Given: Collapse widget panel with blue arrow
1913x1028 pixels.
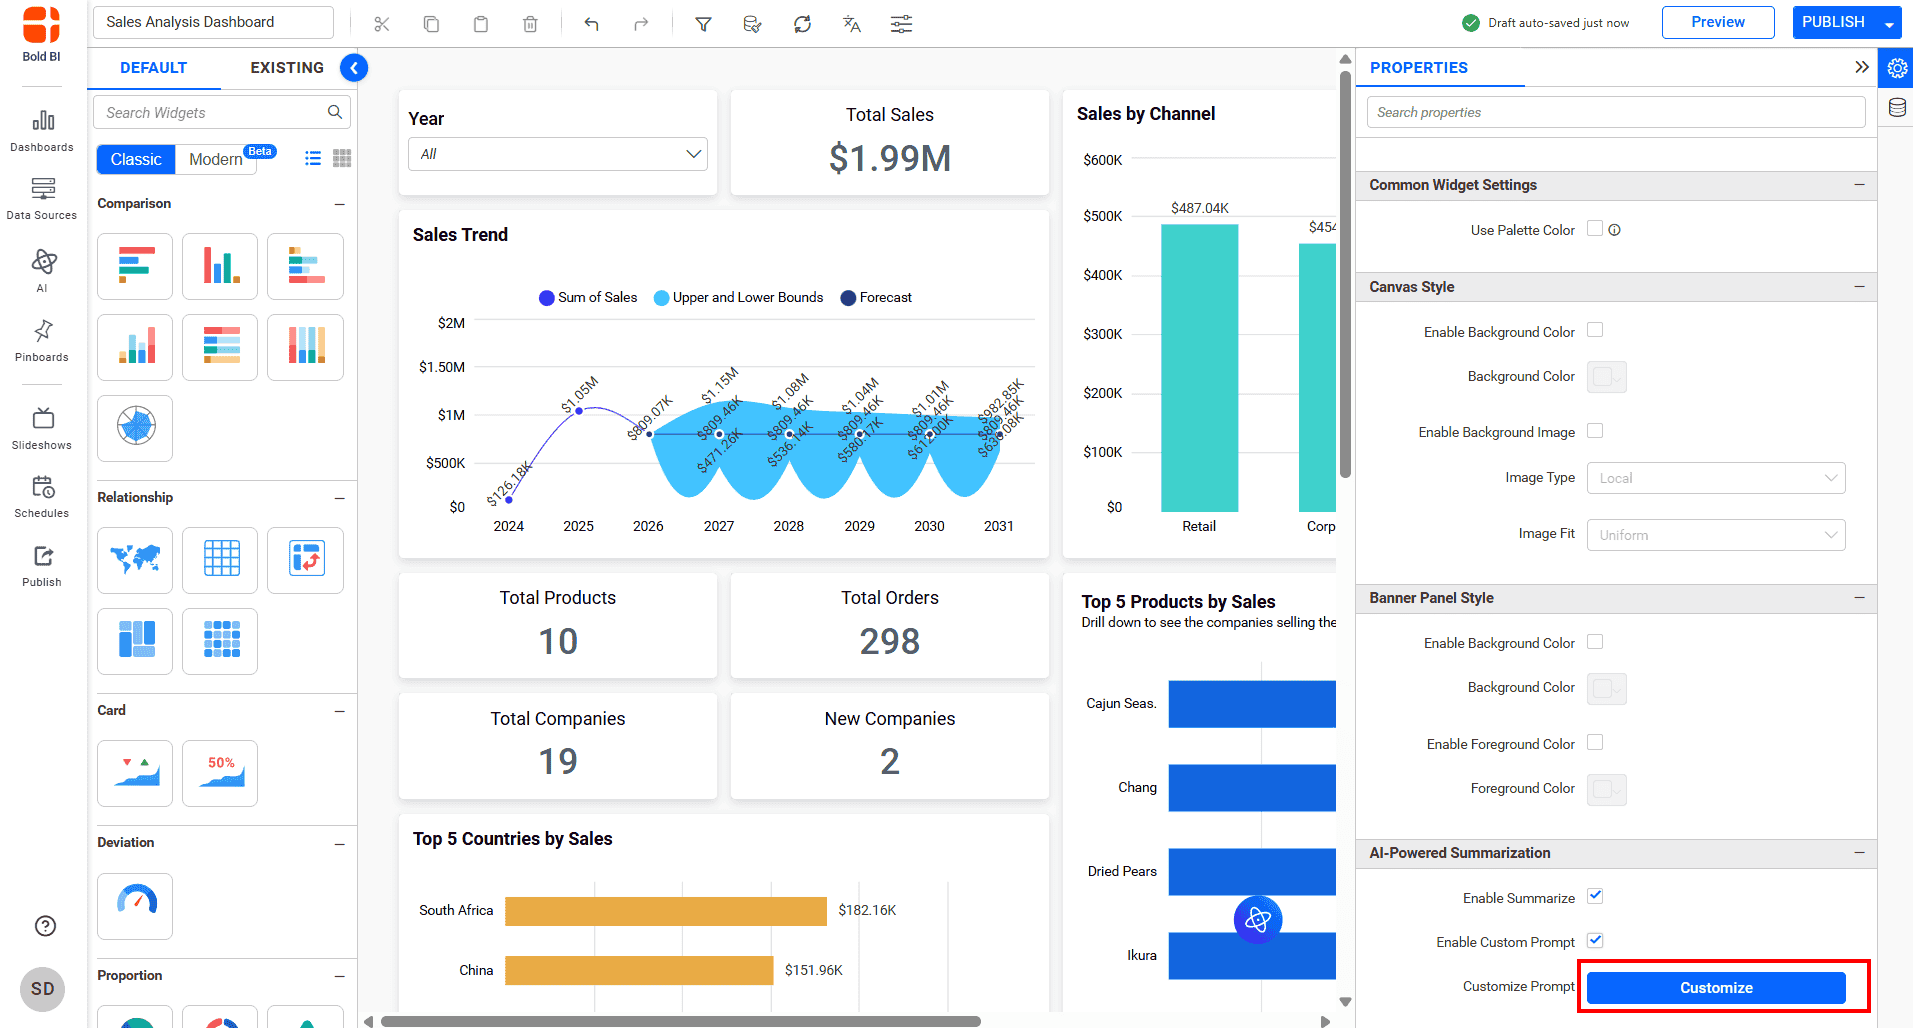Looking at the screenshot, I should [354, 67].
